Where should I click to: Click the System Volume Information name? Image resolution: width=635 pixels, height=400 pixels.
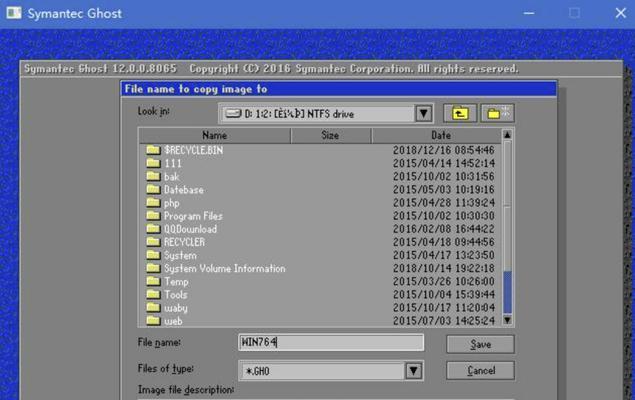(225, 268)
